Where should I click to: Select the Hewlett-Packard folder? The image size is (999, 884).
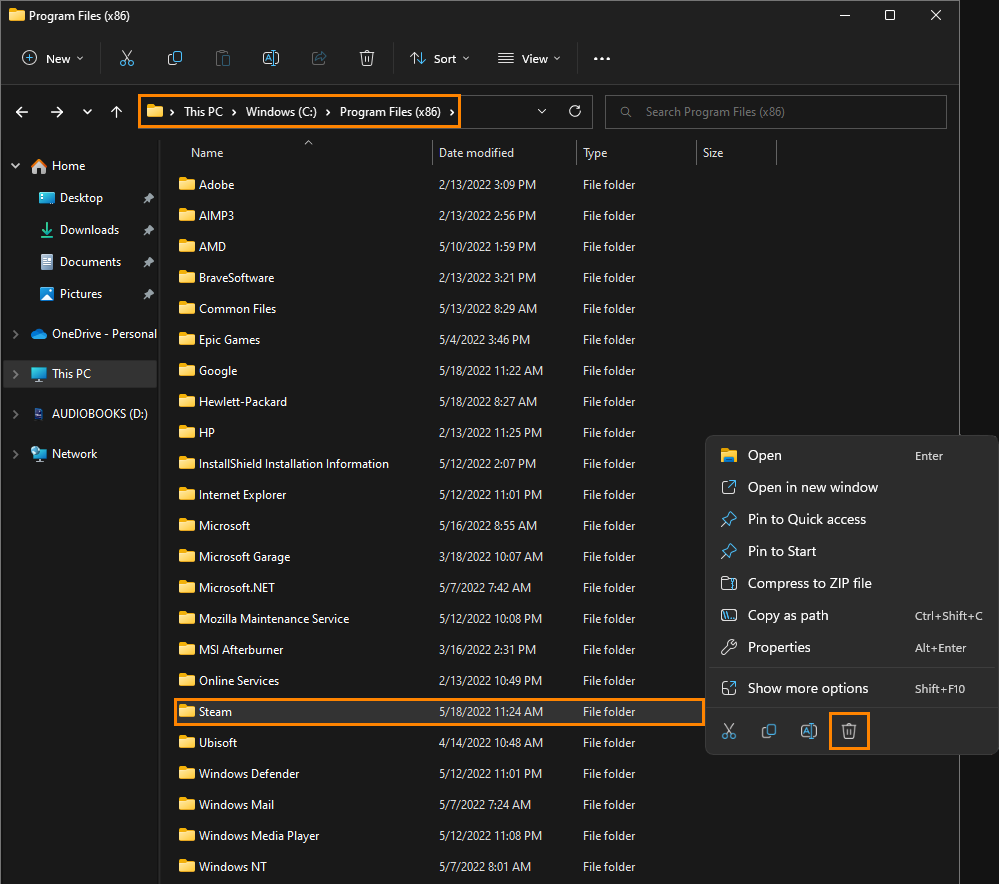243,402
